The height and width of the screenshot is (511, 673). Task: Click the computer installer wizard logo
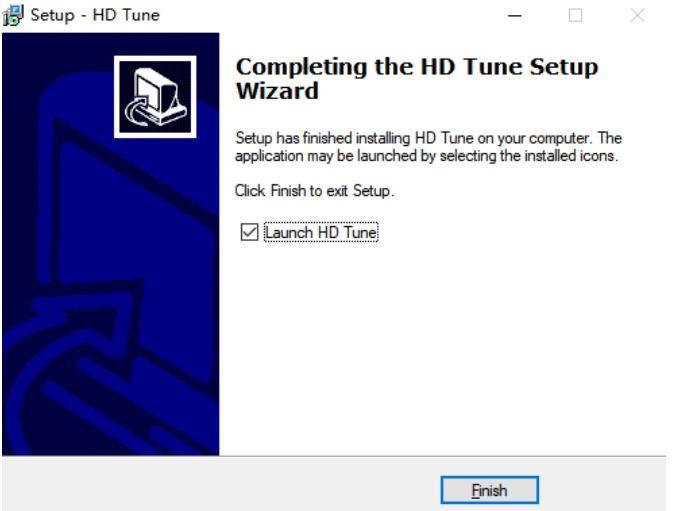tap(155, 97)
